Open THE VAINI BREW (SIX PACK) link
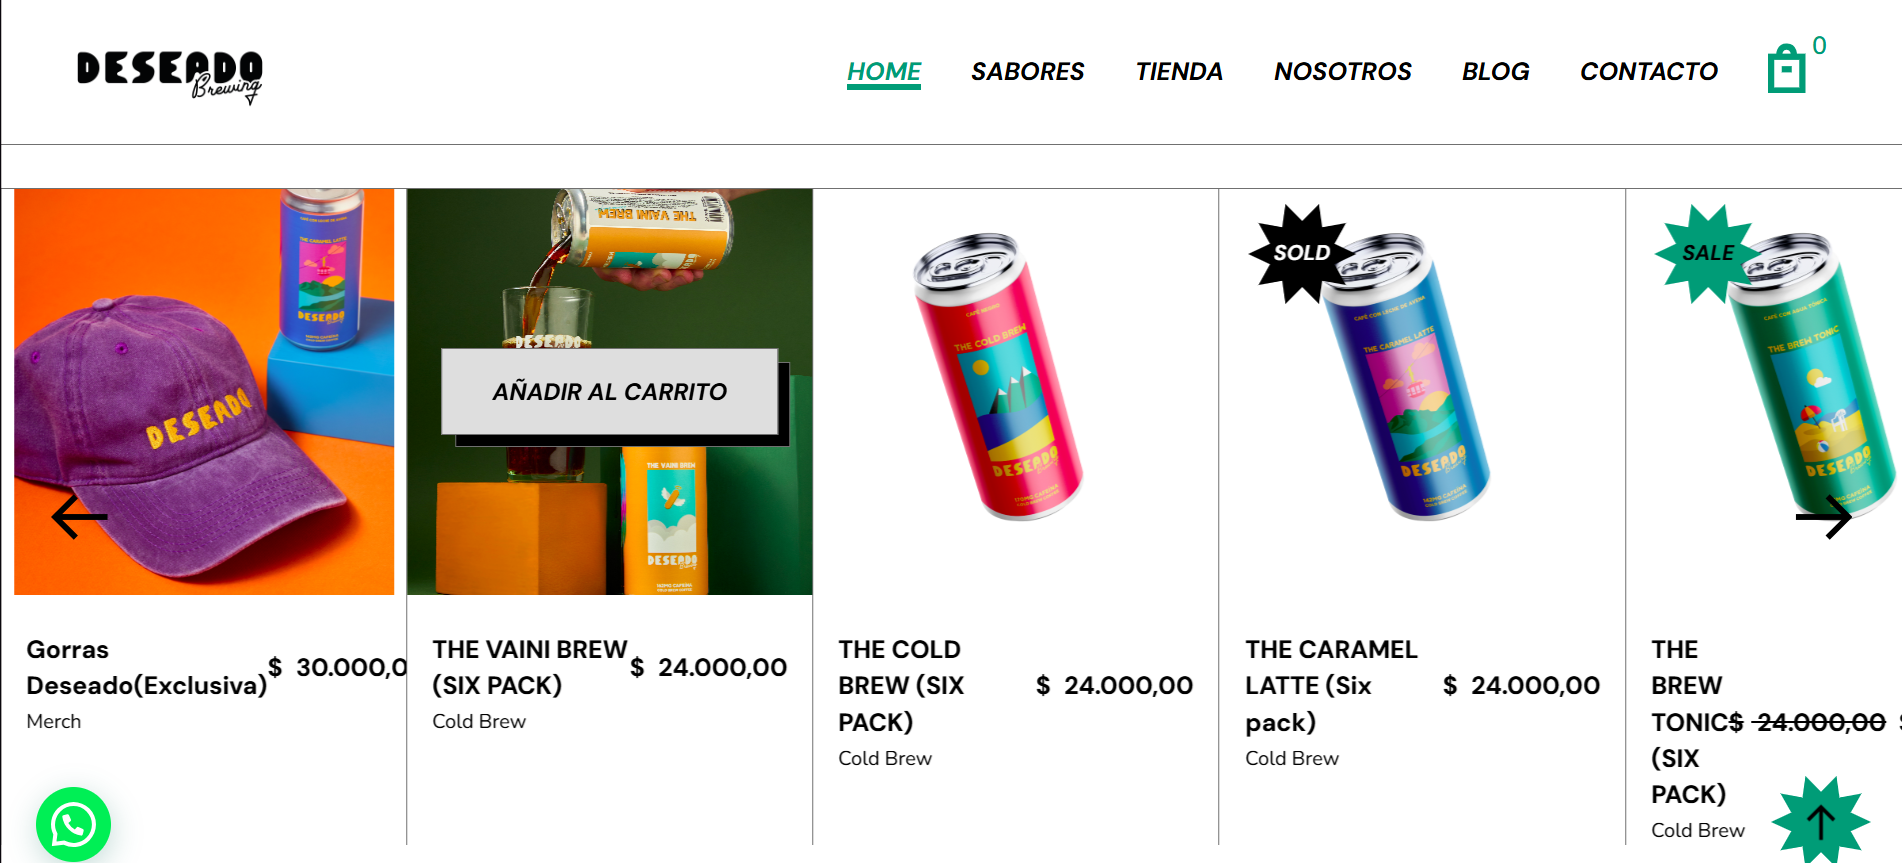 pyautogui.click(x=530, y=667)
